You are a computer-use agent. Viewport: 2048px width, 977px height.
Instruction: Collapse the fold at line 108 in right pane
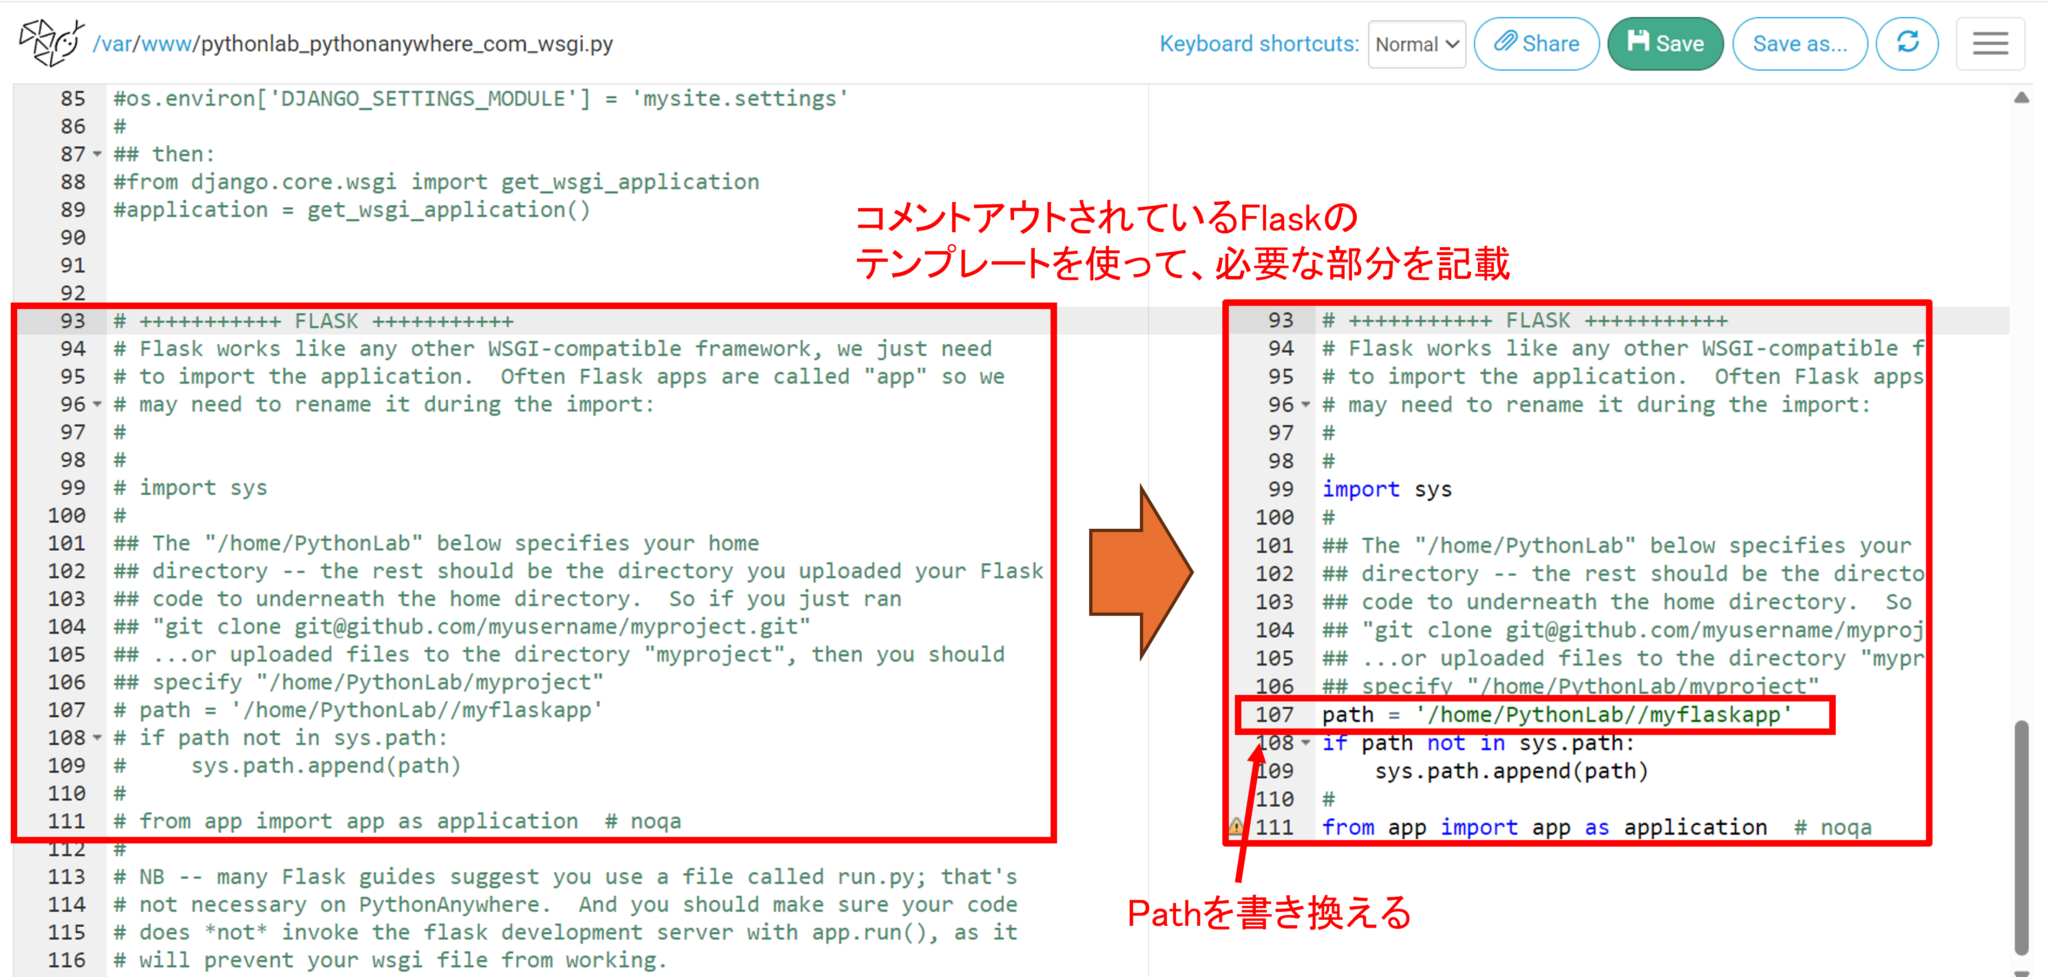pos(1307,744)
